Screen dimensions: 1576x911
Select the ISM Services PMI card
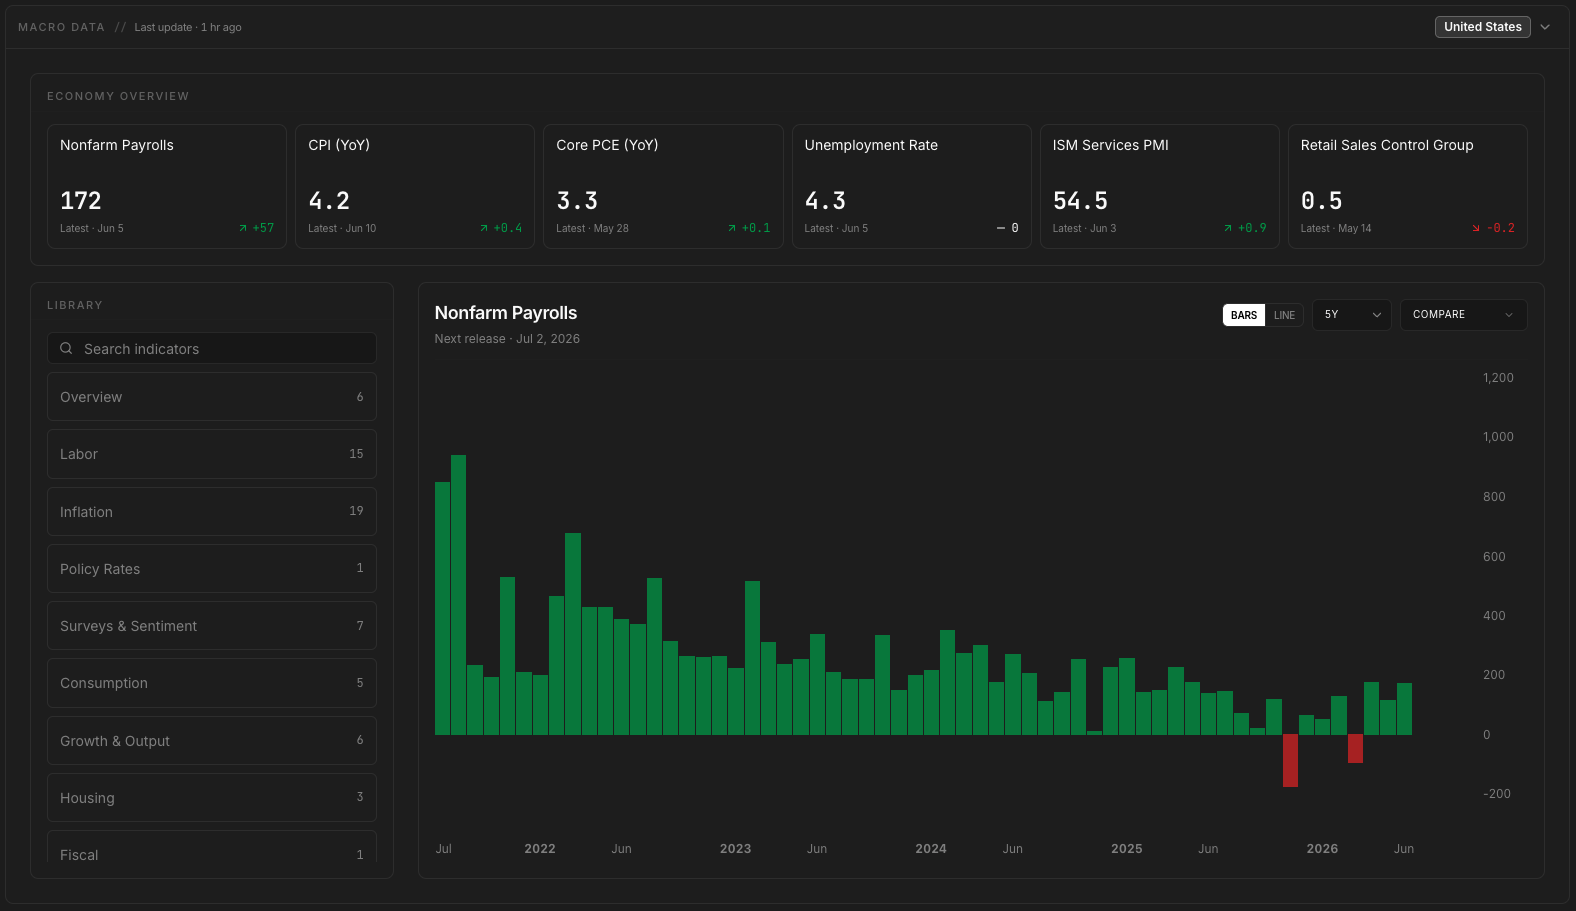pos(1159,186)
